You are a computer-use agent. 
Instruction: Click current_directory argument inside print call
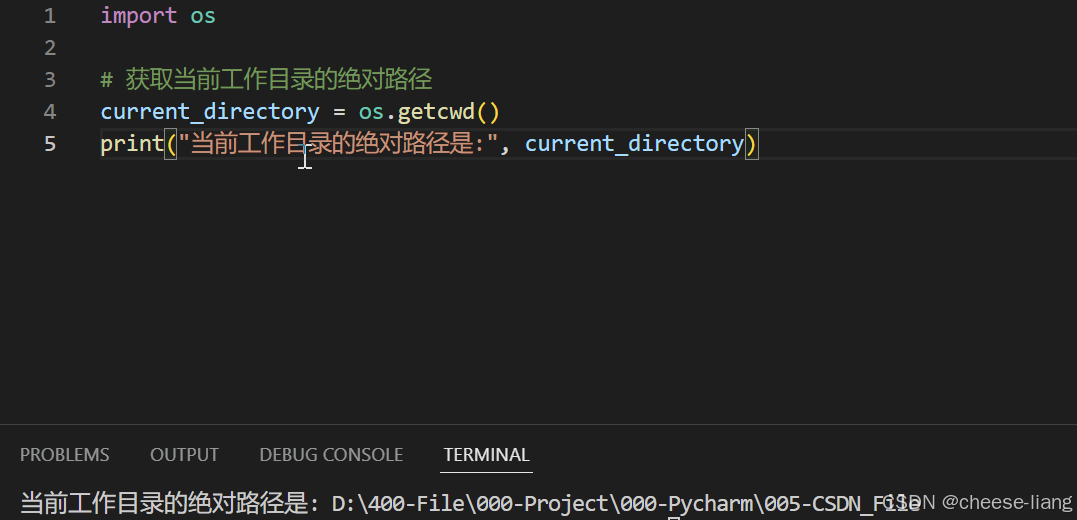pos(634,144)
